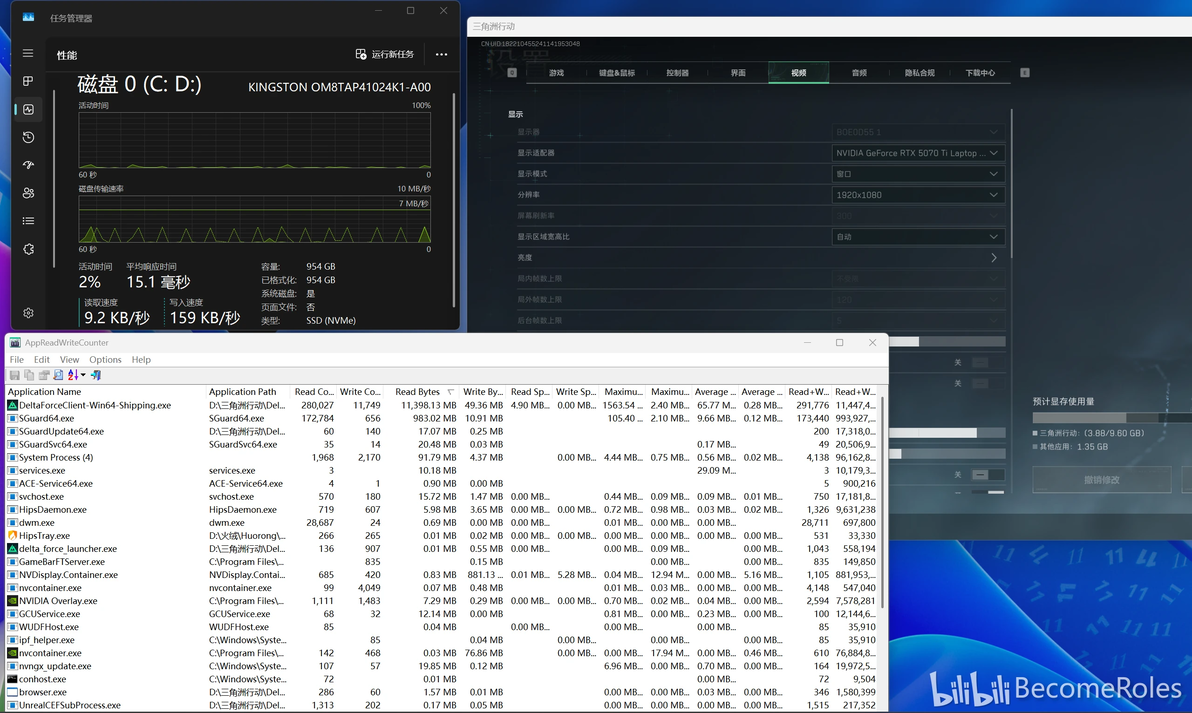Adjust game settings slider right of AppReadWriteCounter title bar
The height and width of the screenshot is (713, 1192).
point(947,342)
